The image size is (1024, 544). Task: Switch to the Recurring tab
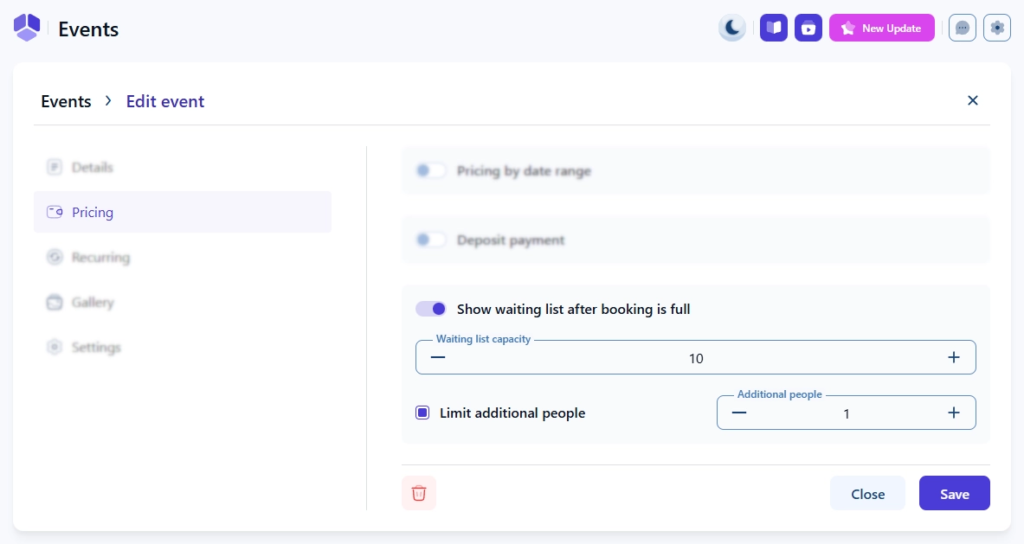click(x=100, y=257)
